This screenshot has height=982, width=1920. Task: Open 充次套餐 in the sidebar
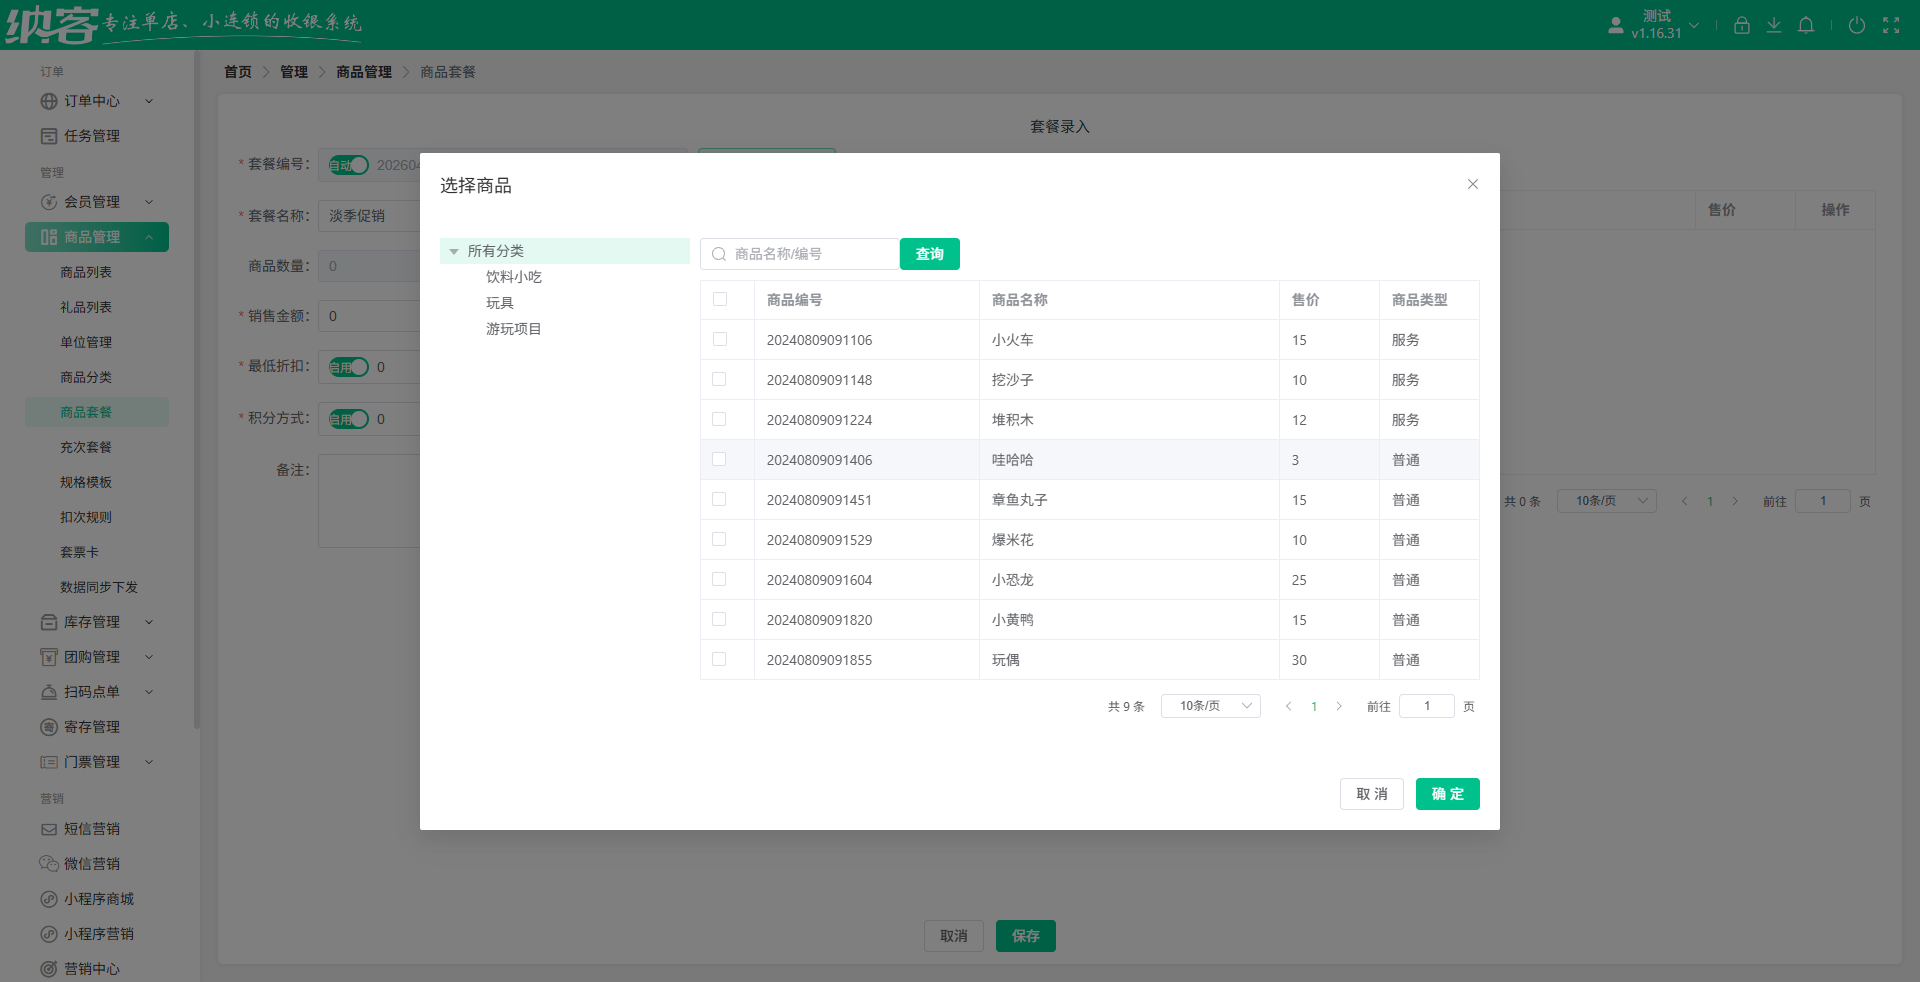click(x=86, y=447)
